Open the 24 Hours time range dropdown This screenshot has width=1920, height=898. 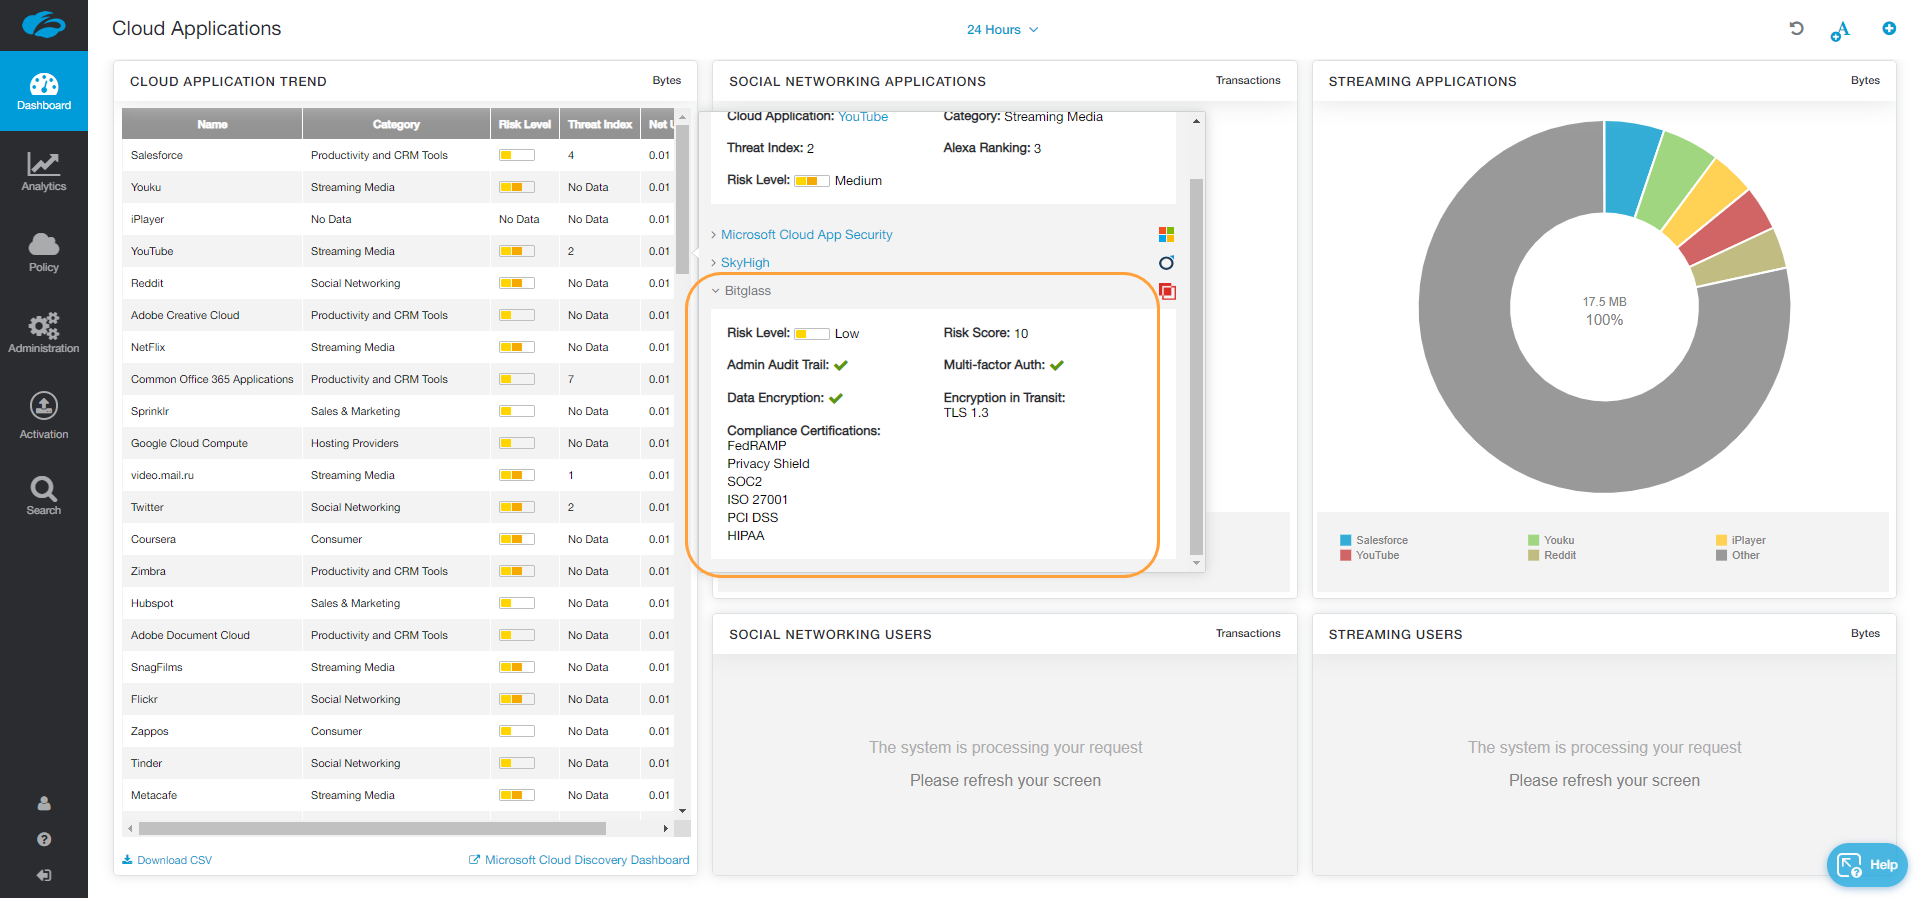(1002, 30)
